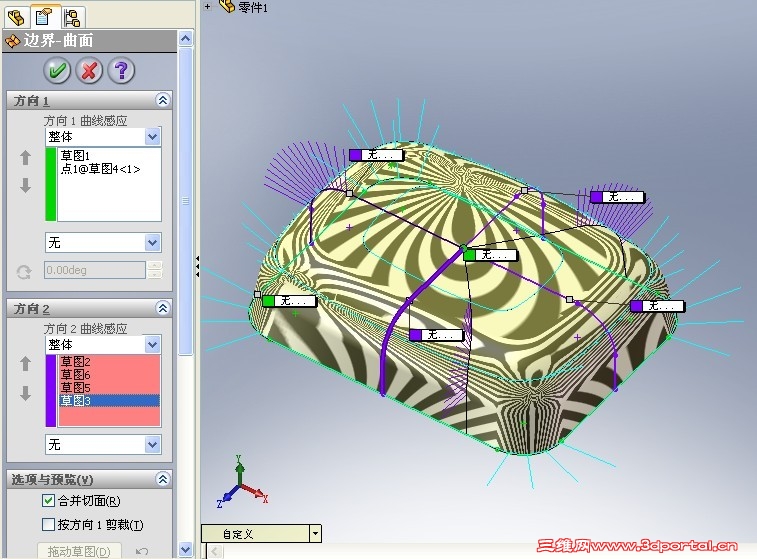Viewport: 757px width, 559px height.
Task: Move direction 2 curve up with arrow
Action: [x=26, y=364]
